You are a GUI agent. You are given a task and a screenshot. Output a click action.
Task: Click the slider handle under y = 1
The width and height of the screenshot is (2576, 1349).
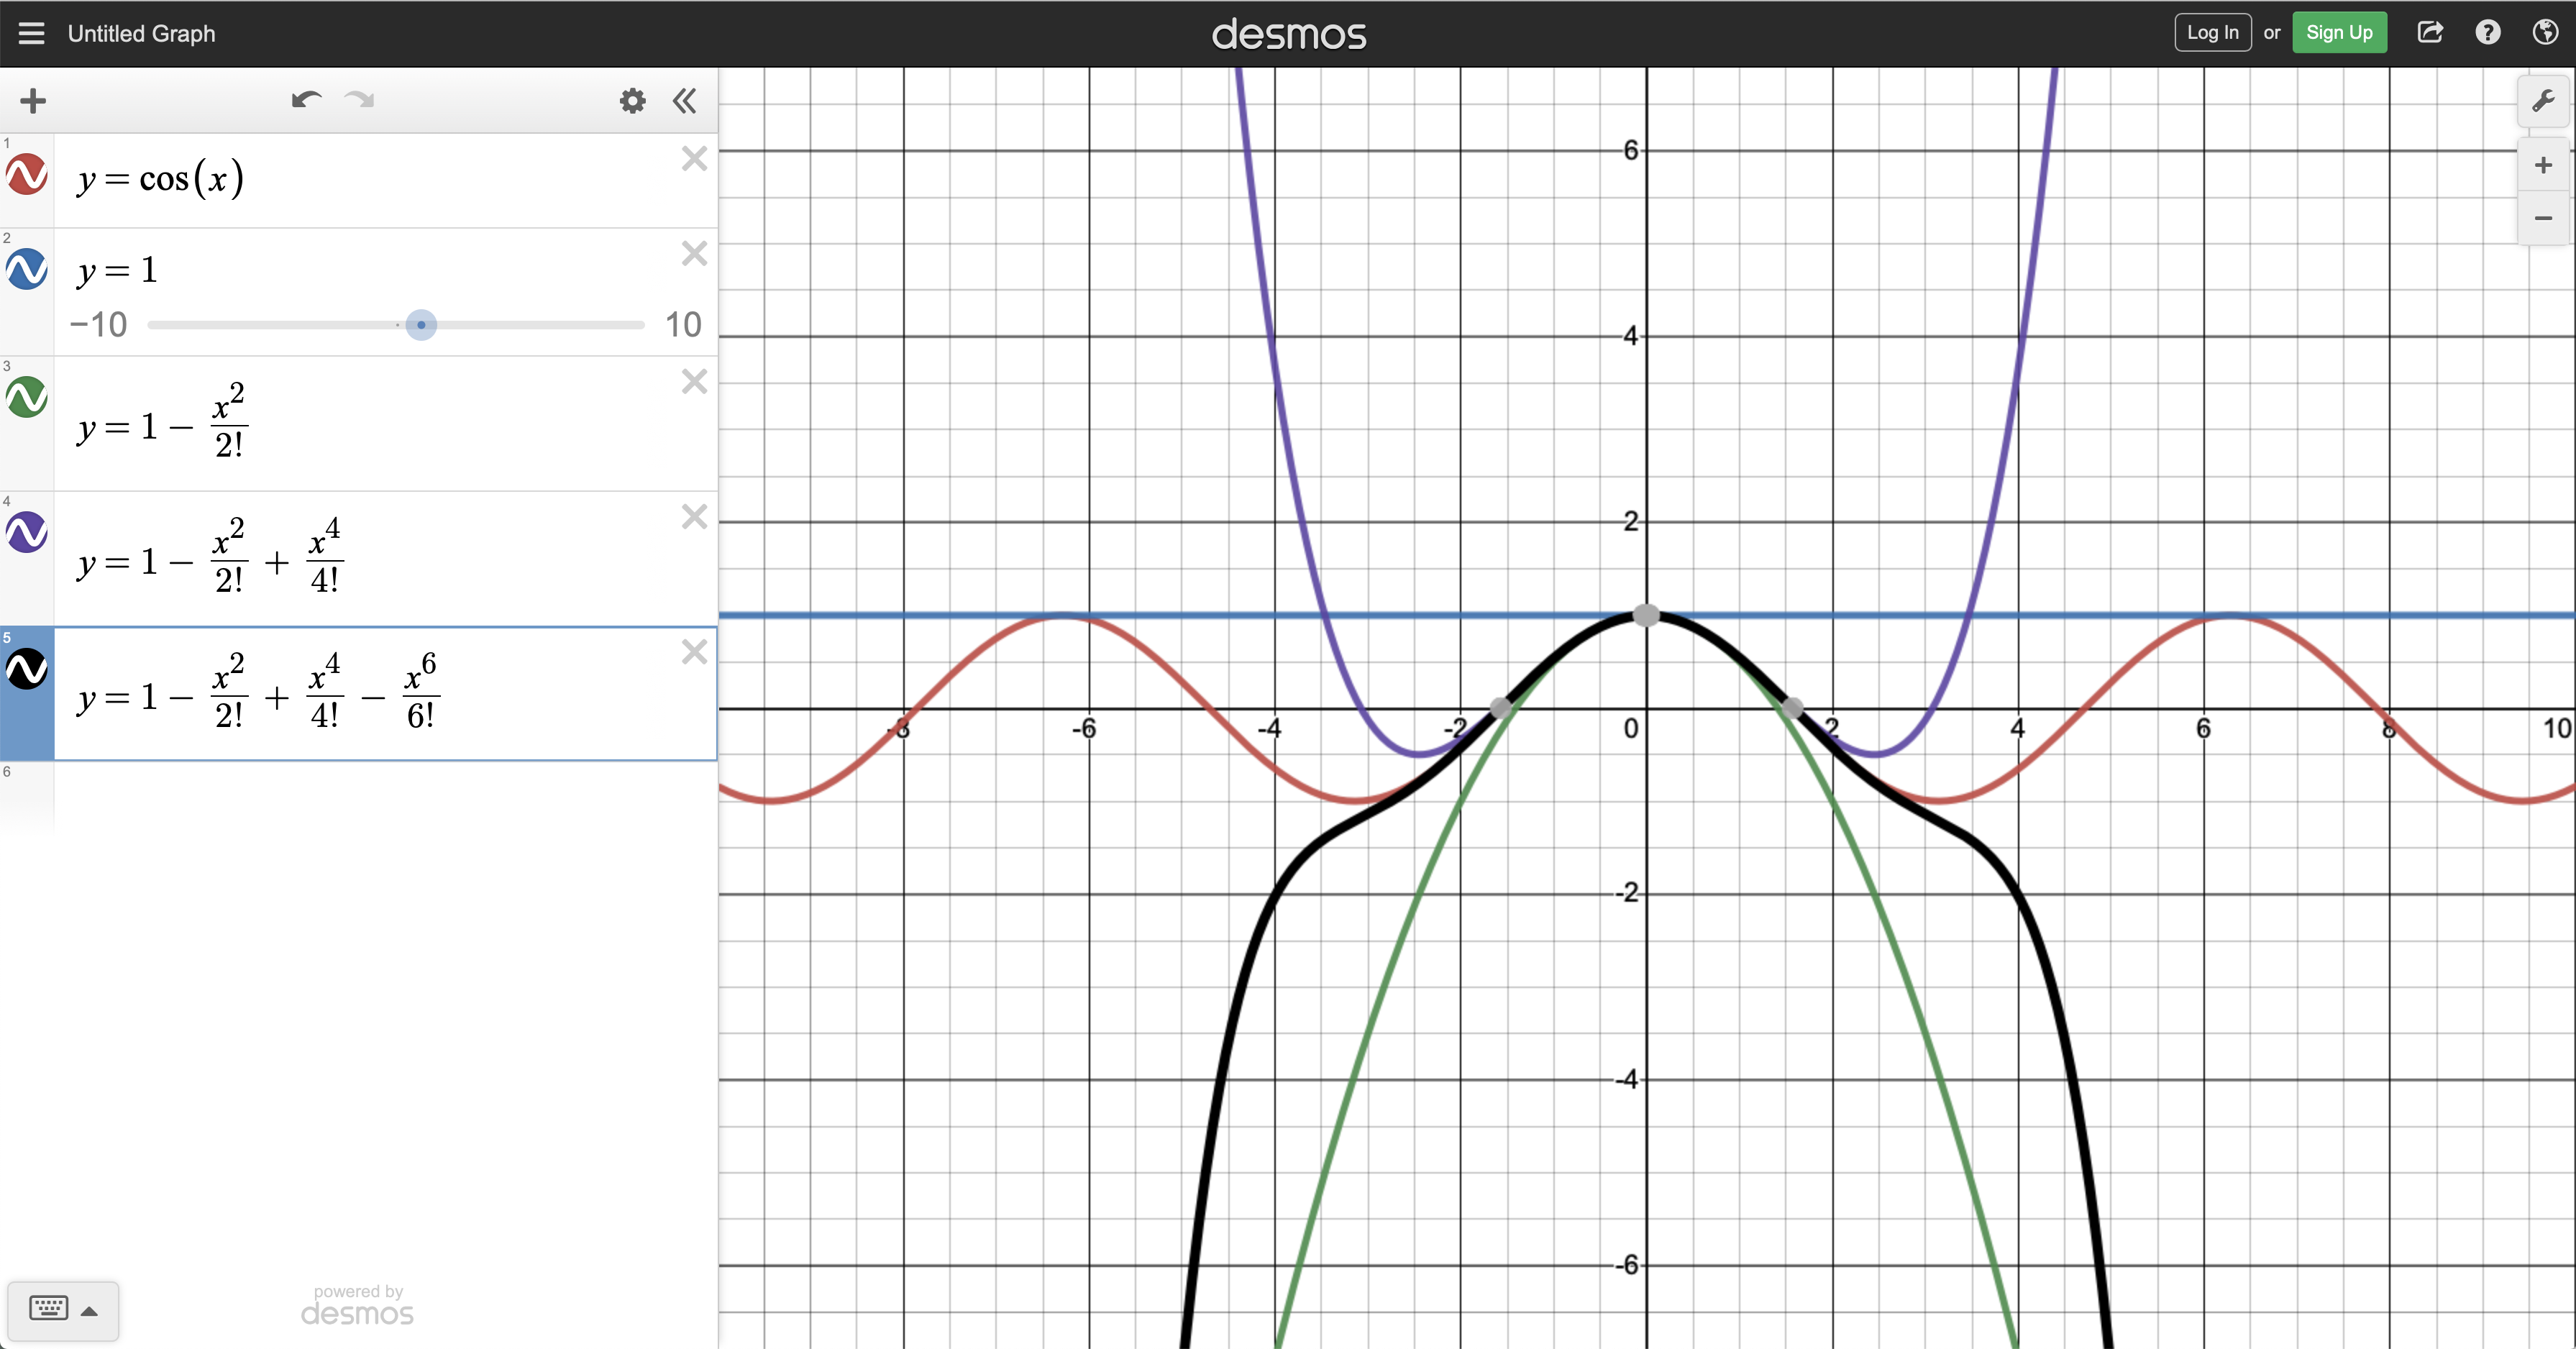[421, 325]
